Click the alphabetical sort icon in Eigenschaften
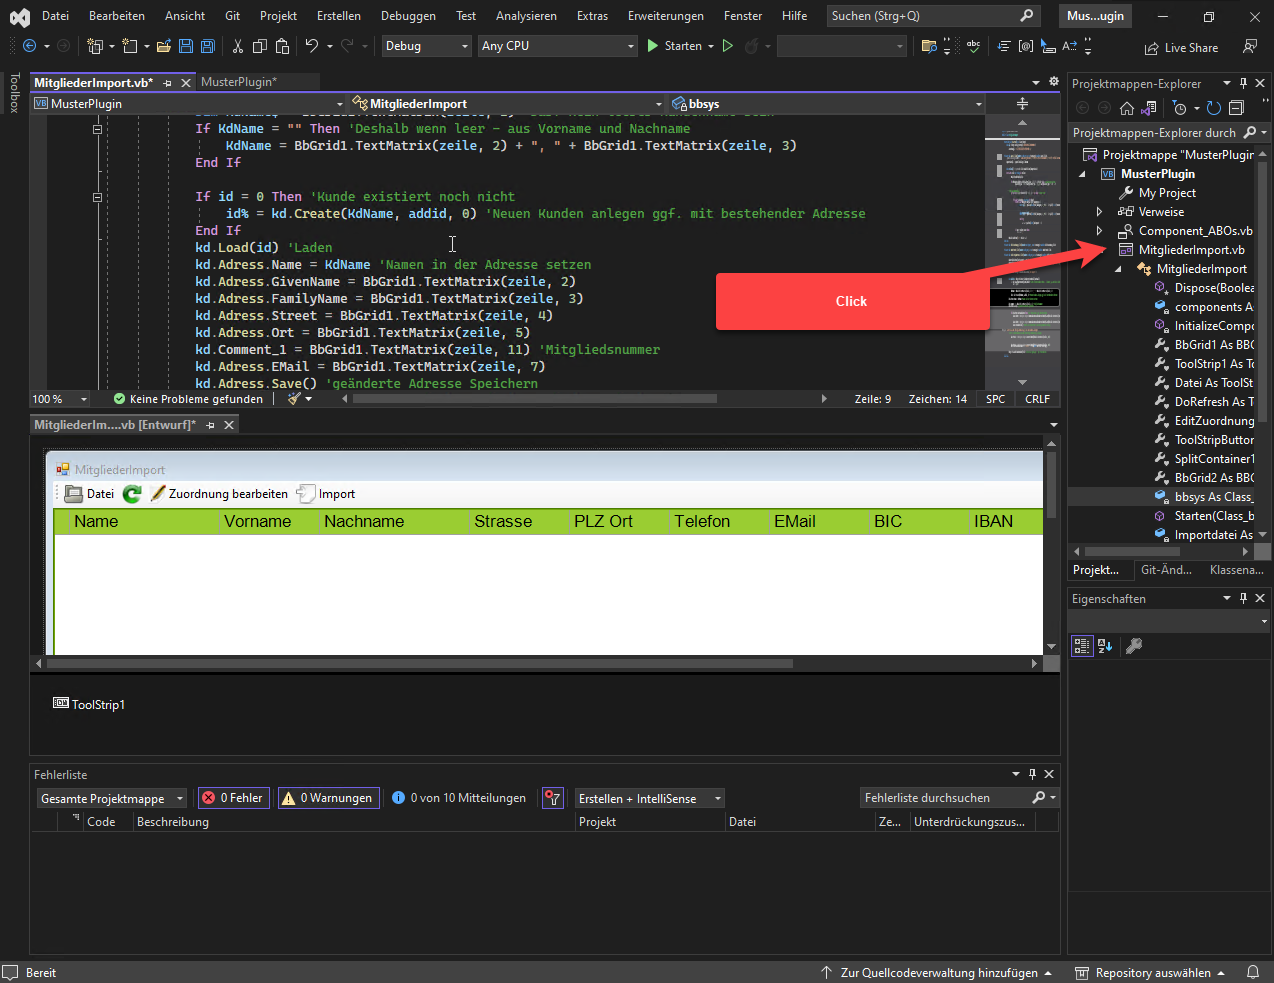The height and width of the screenshot is (983, 1274). click(x=1105, y=646)
